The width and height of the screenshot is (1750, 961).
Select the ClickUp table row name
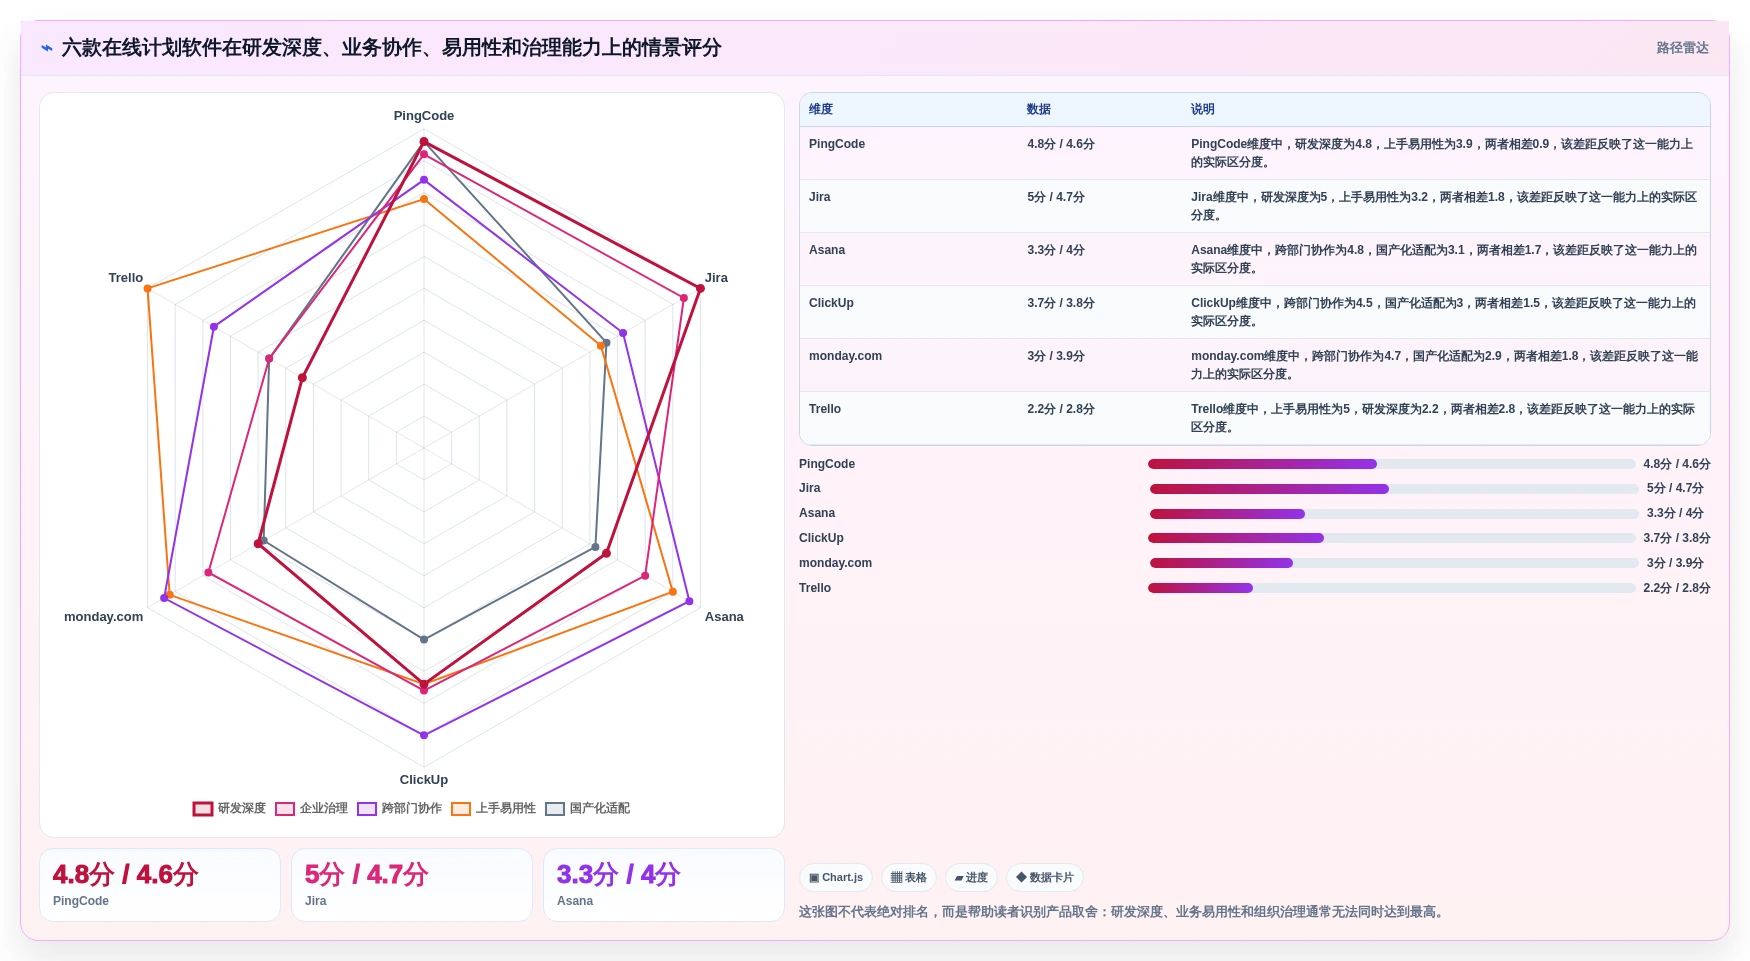(x=831, y=303)
